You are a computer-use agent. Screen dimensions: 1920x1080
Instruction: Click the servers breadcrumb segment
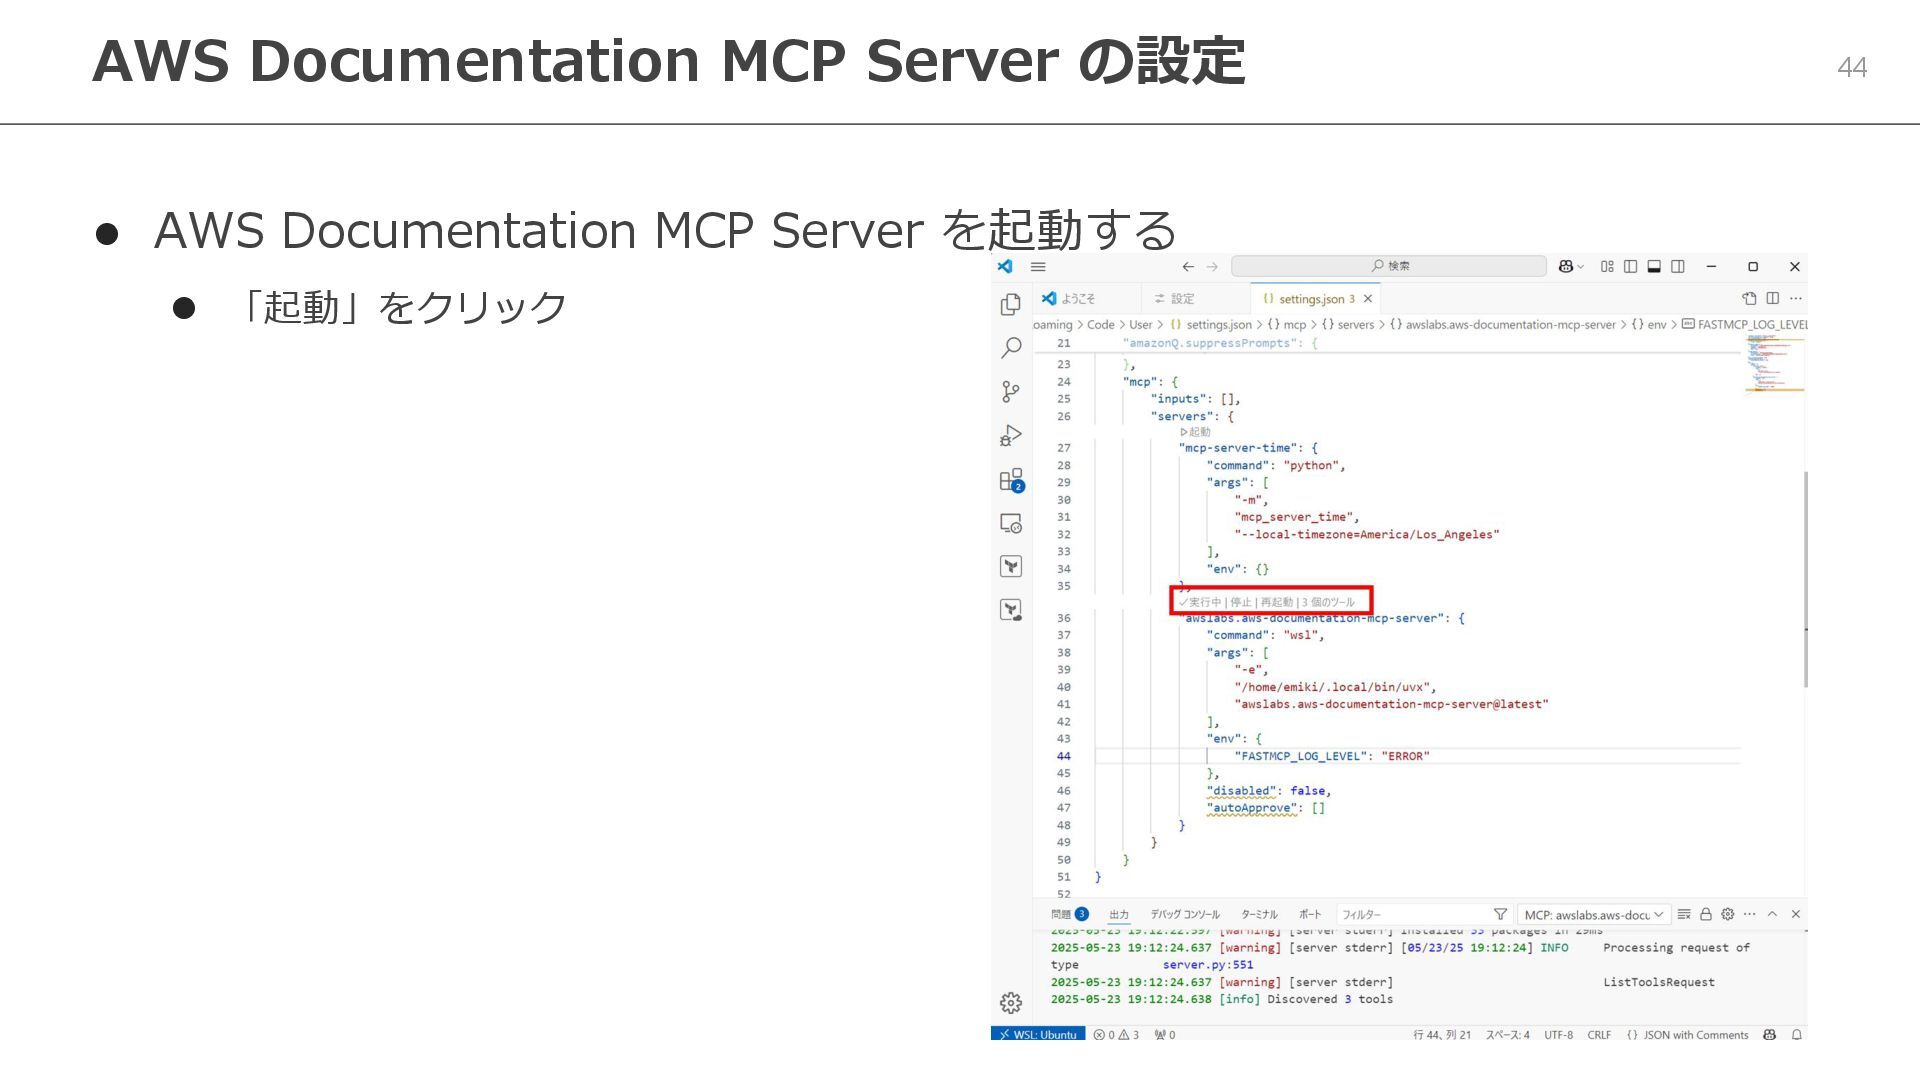point(1348,325)
